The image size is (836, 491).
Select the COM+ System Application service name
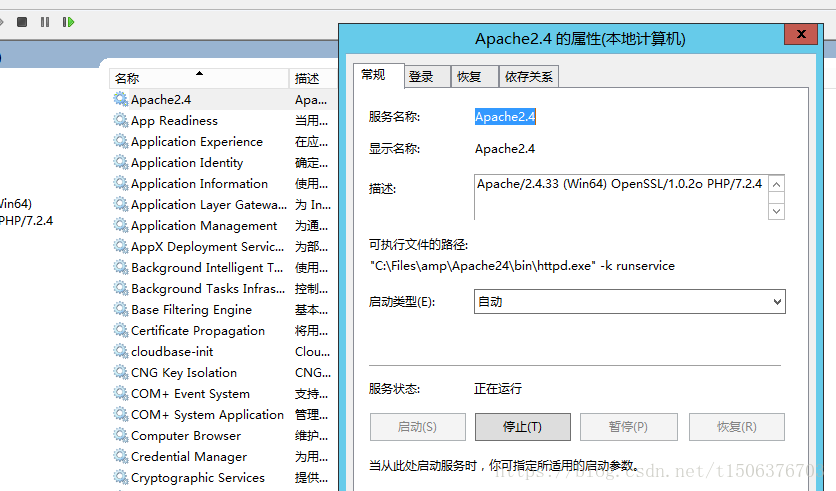(207, 415)
